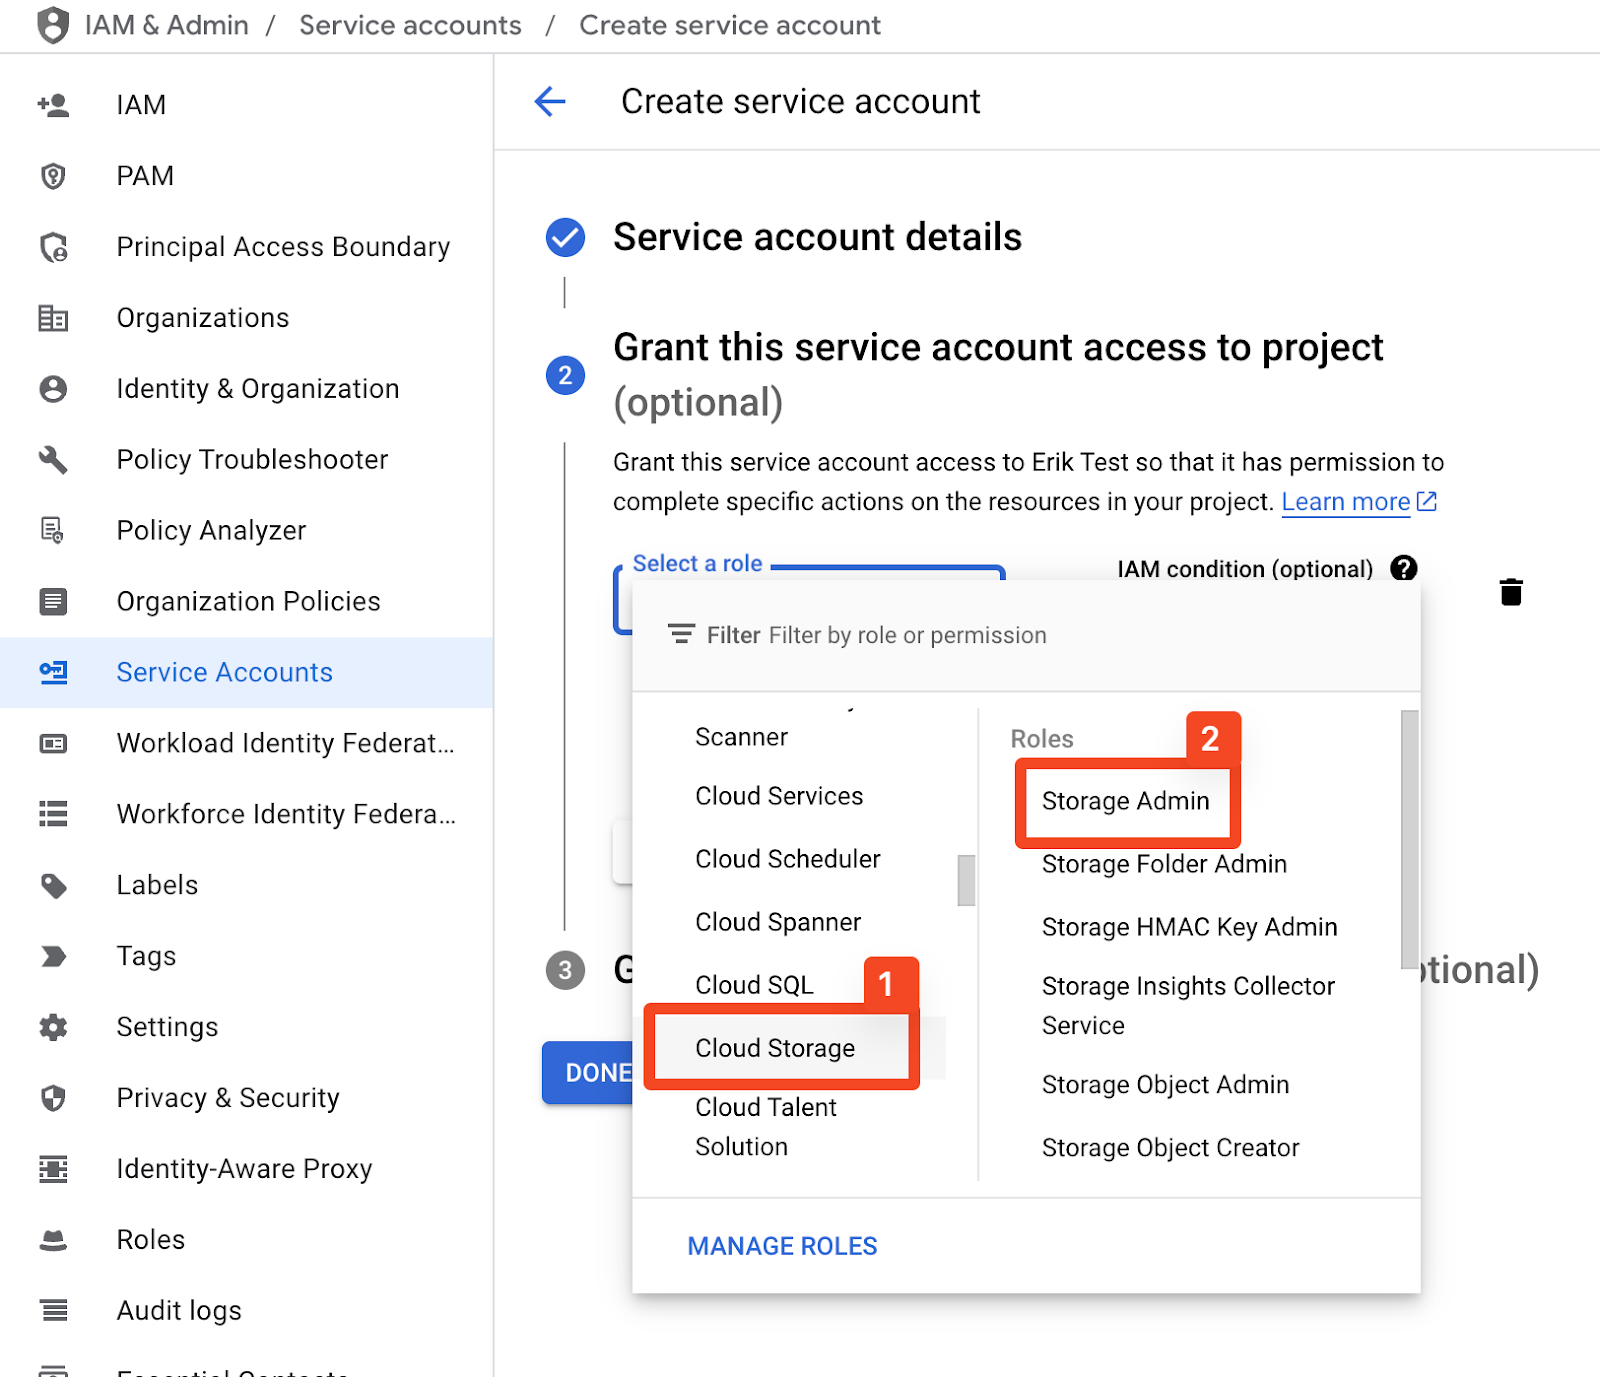The image size is (1600, 1377).
Task: Click the Policy Analyzer document icon
Action: click(x=53, y=530)
